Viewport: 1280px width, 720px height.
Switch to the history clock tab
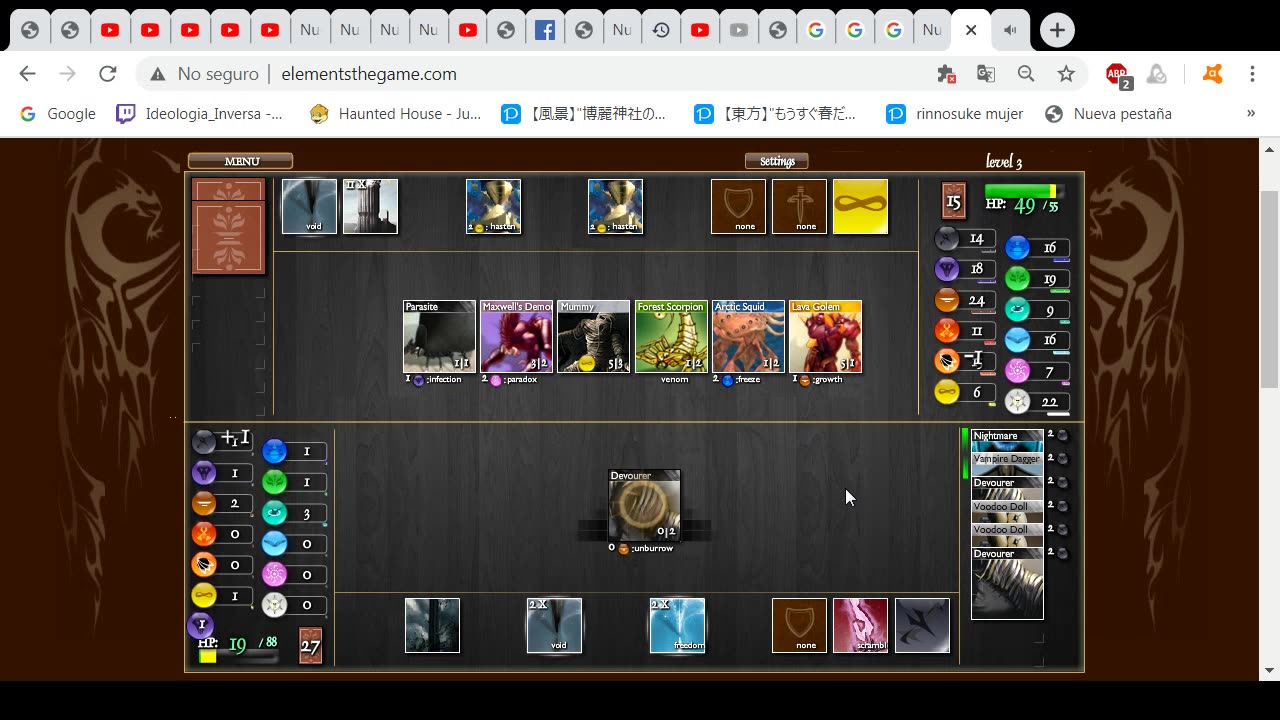[661, 30]
